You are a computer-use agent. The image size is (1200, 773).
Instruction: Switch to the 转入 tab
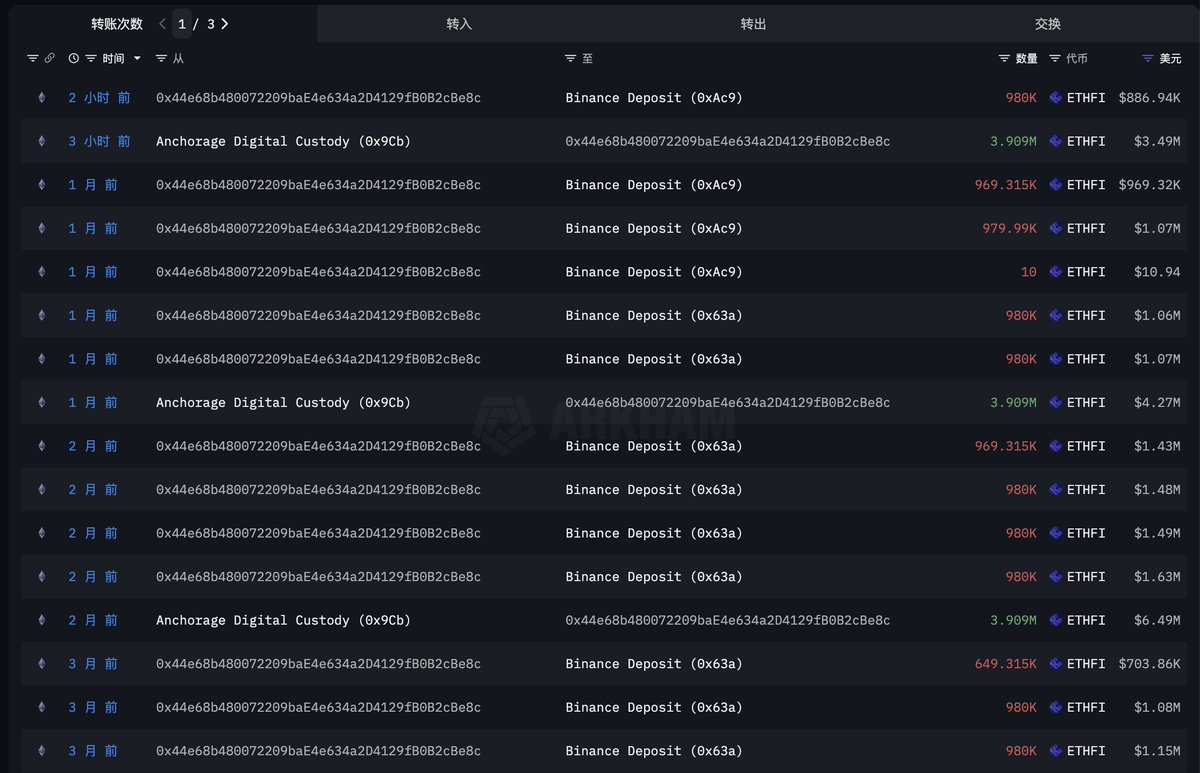459,23
